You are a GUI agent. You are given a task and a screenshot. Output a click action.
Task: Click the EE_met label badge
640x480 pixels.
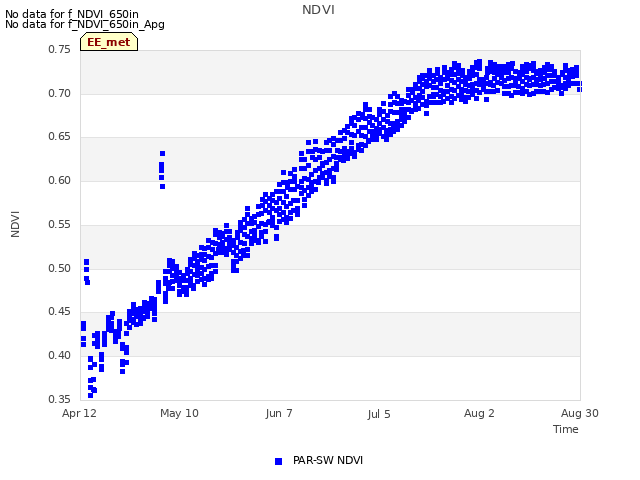point(109,42)
